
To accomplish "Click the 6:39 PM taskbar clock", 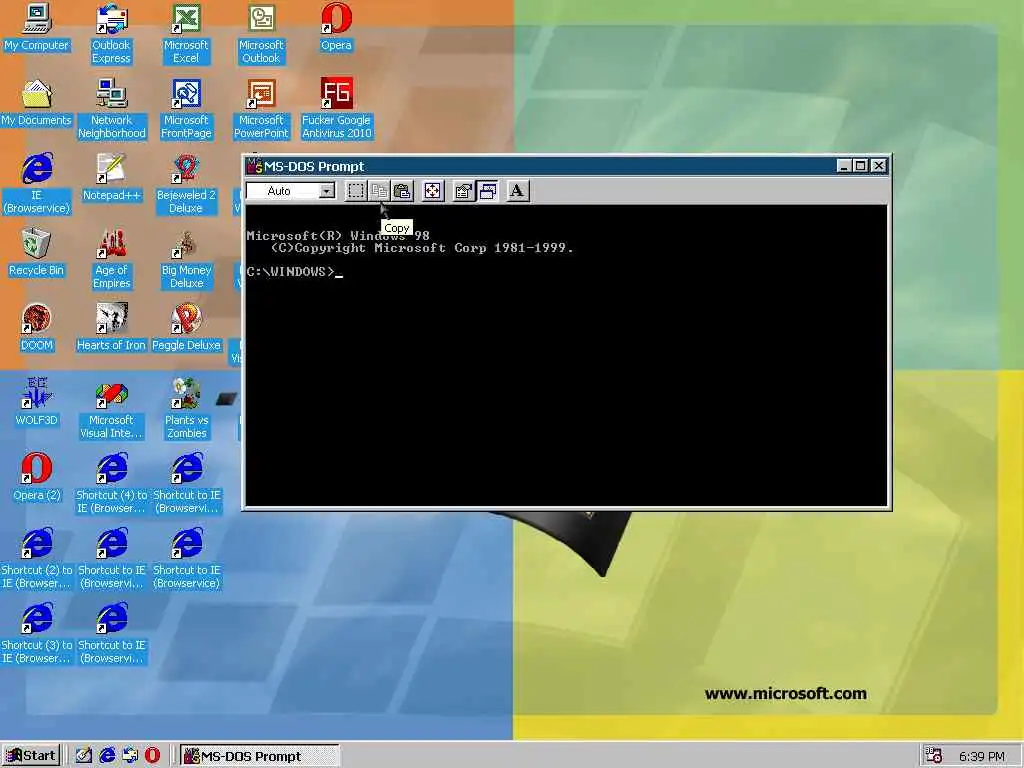I will (x=982, y=757).
